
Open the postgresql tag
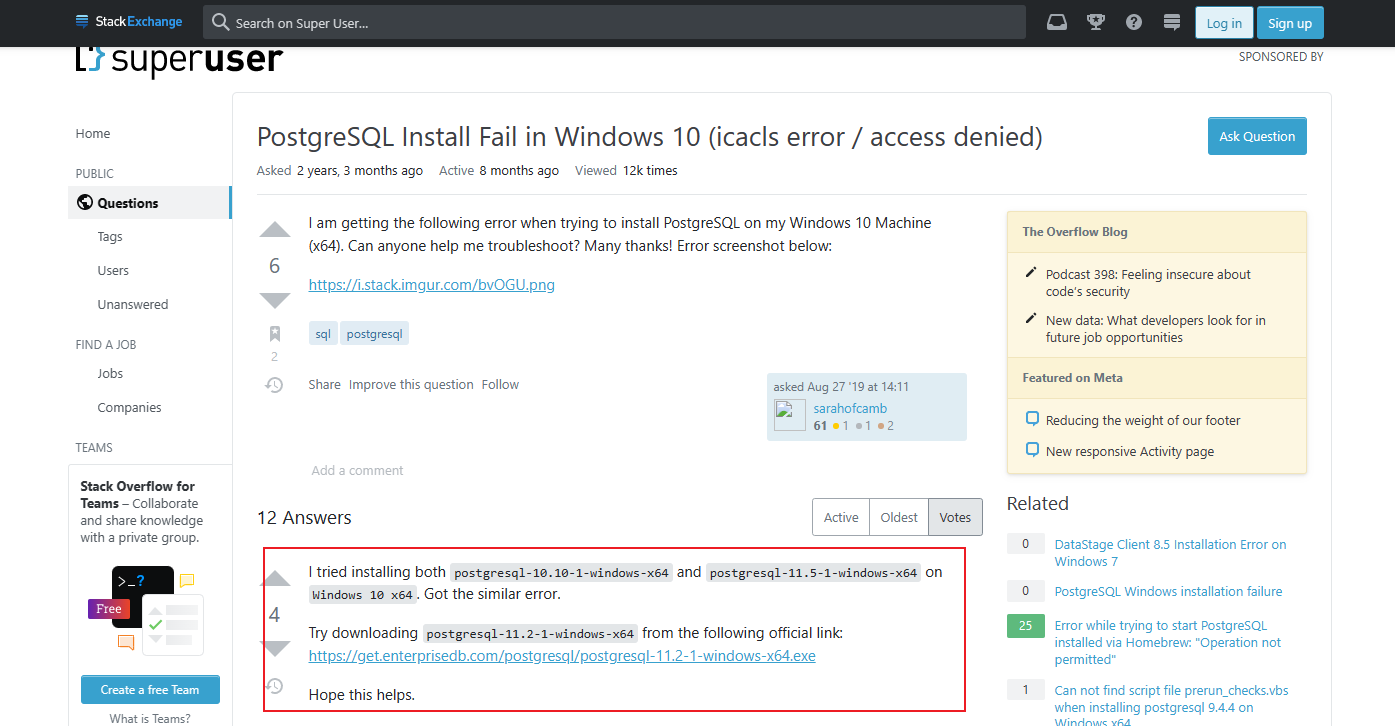pyautogui.click(x=374, y=333)
